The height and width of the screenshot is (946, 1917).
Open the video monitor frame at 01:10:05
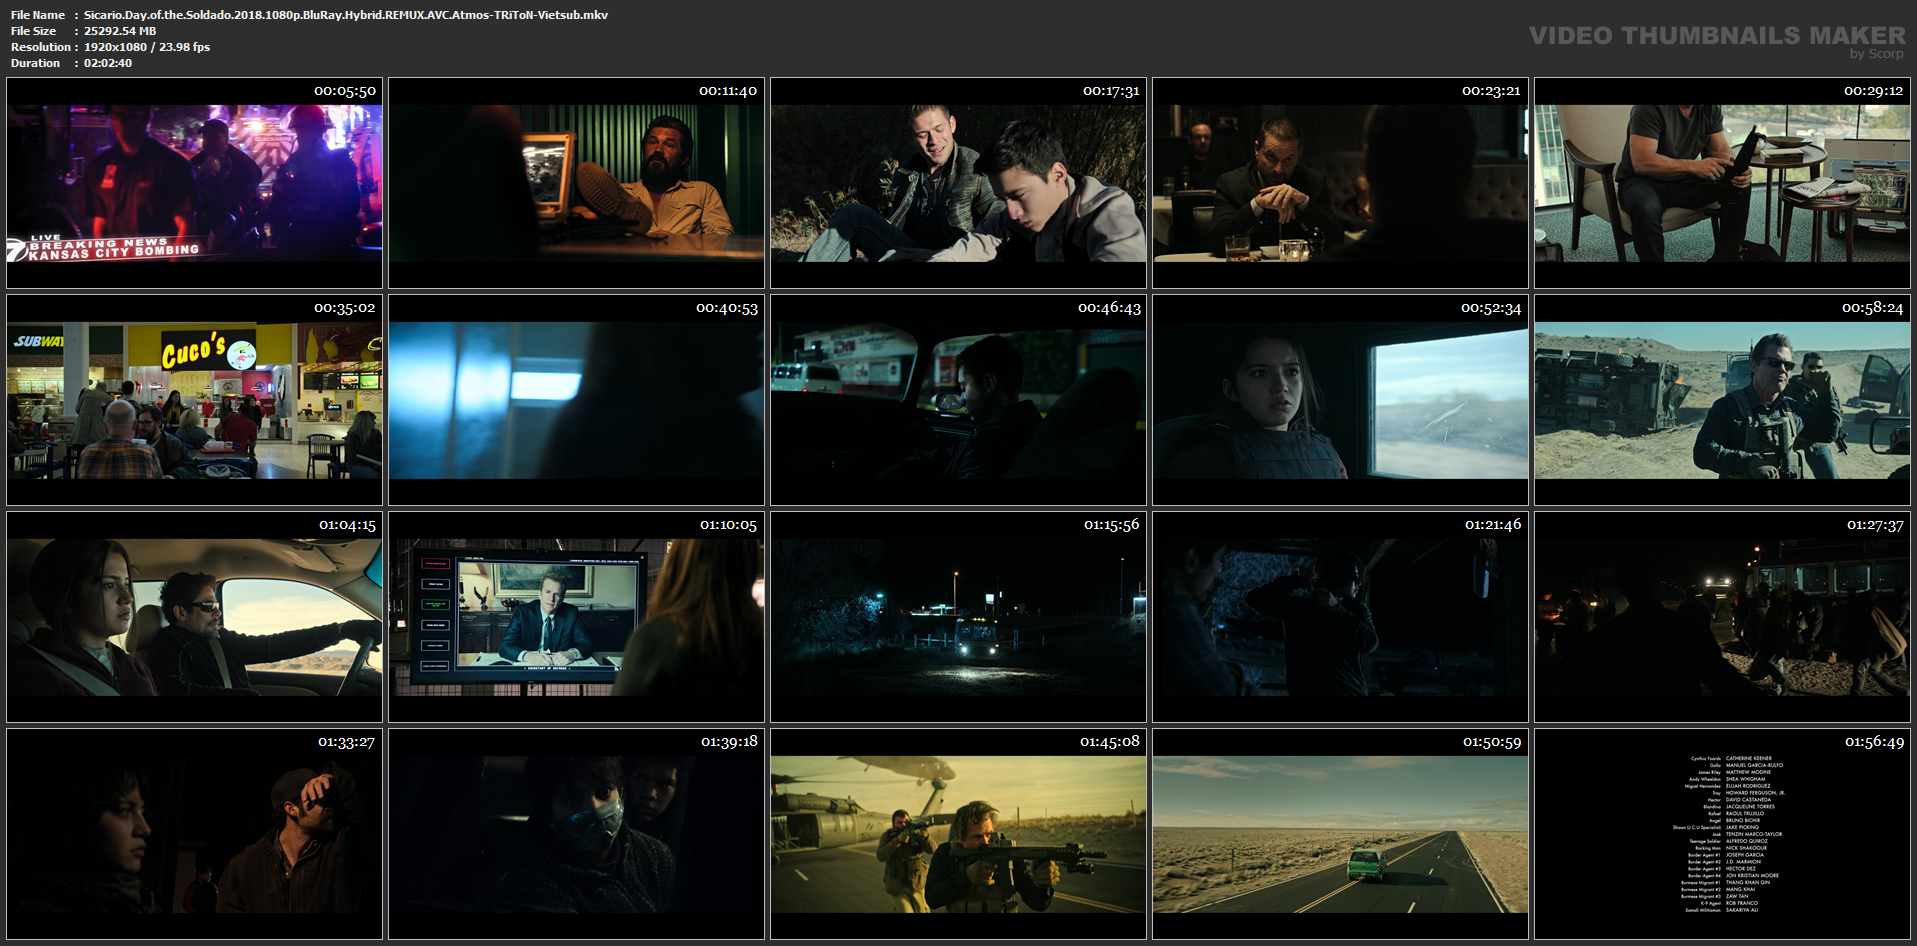[576, 617]
